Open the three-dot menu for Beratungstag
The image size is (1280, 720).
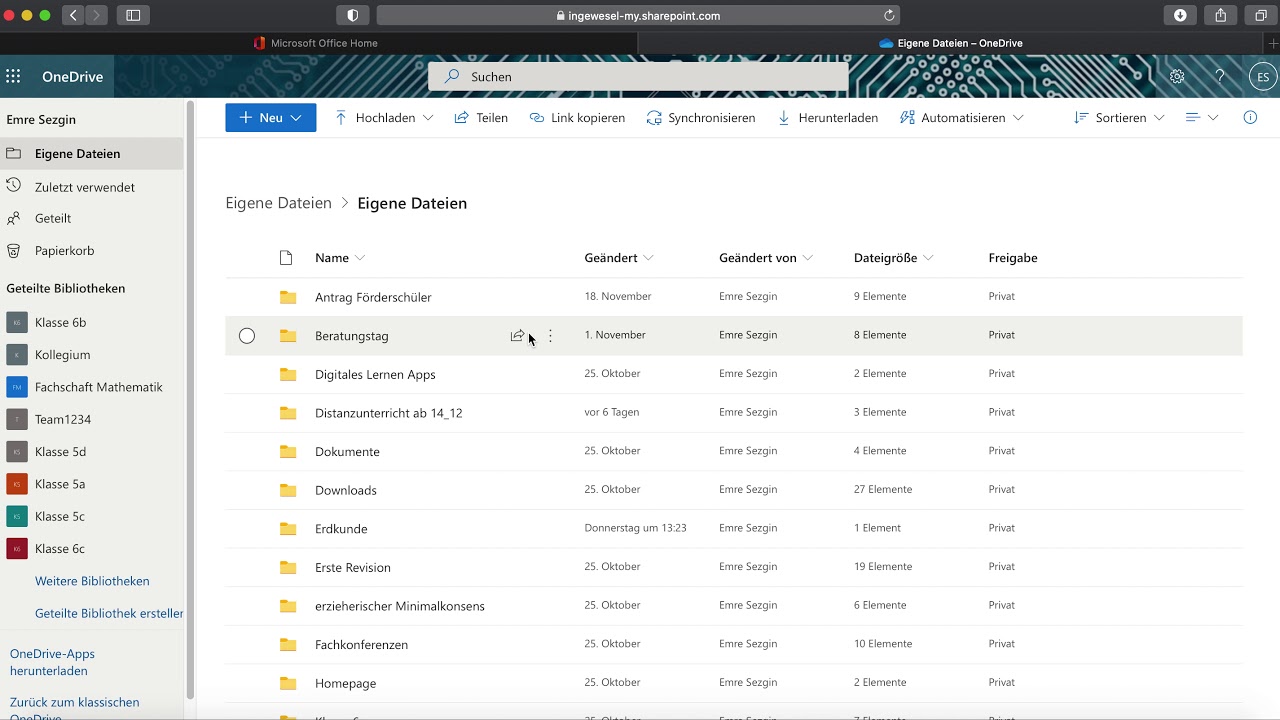coord(550,336)
